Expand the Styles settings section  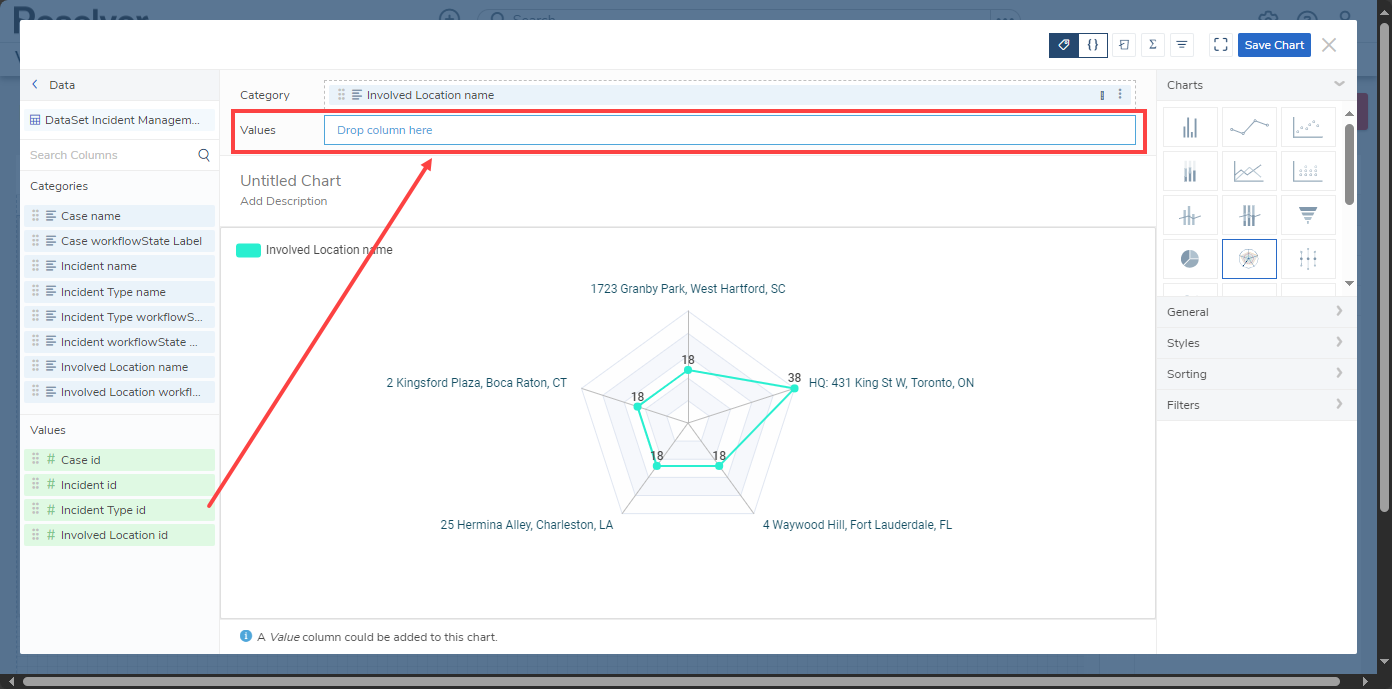tap(1256, 343)
